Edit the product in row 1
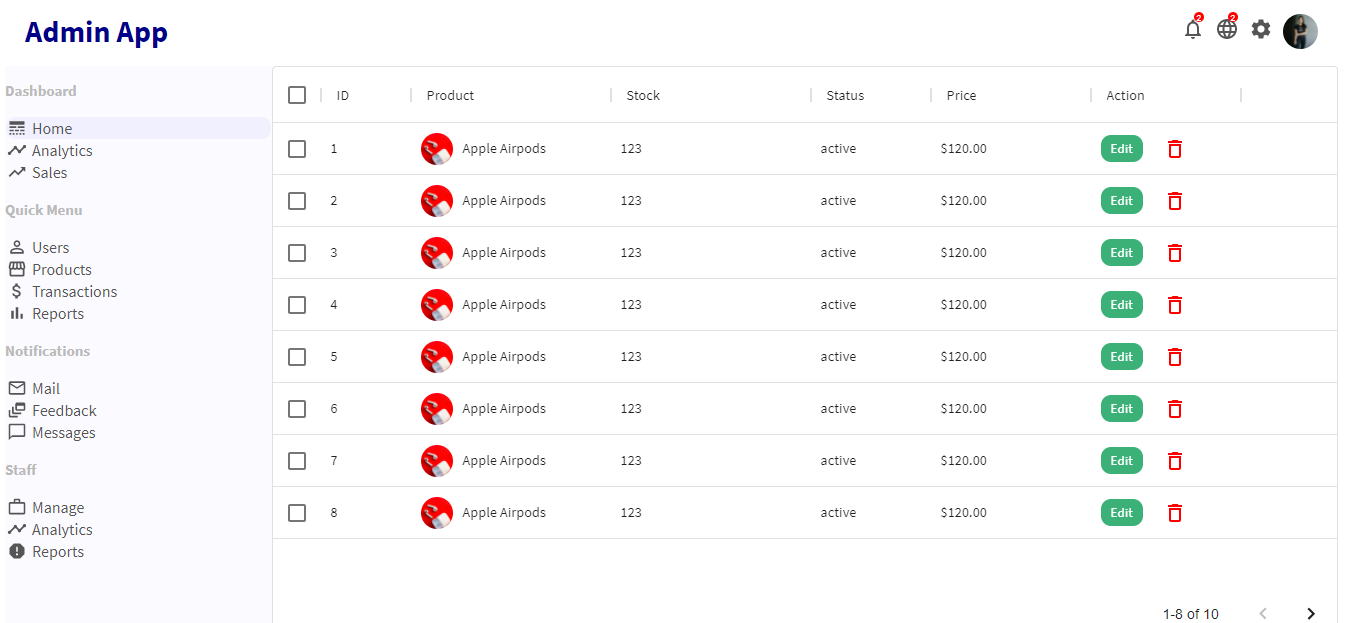Viewport: 1346px width, 623px height. click(x=1122, y=149)
